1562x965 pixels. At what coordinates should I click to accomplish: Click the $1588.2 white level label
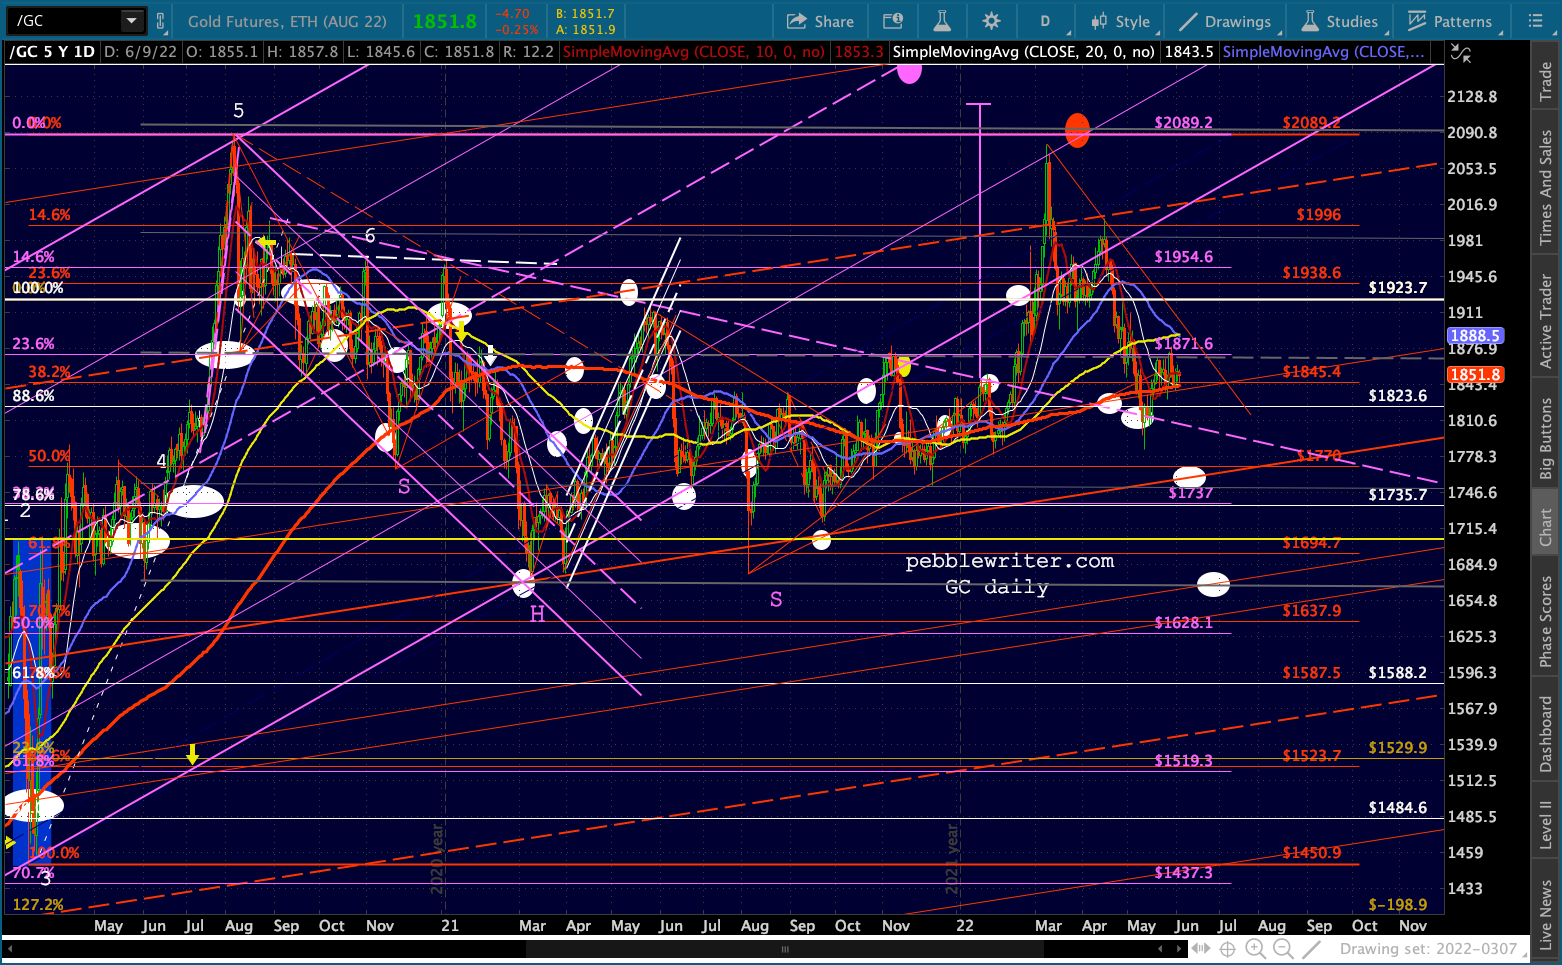(x=1397, y=673)
